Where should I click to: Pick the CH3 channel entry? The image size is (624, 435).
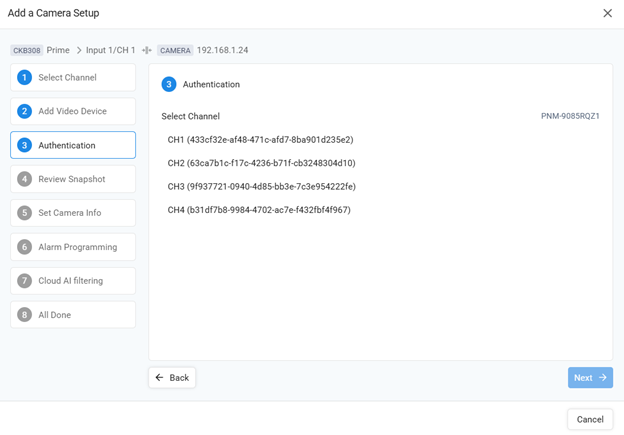point(261,187)
